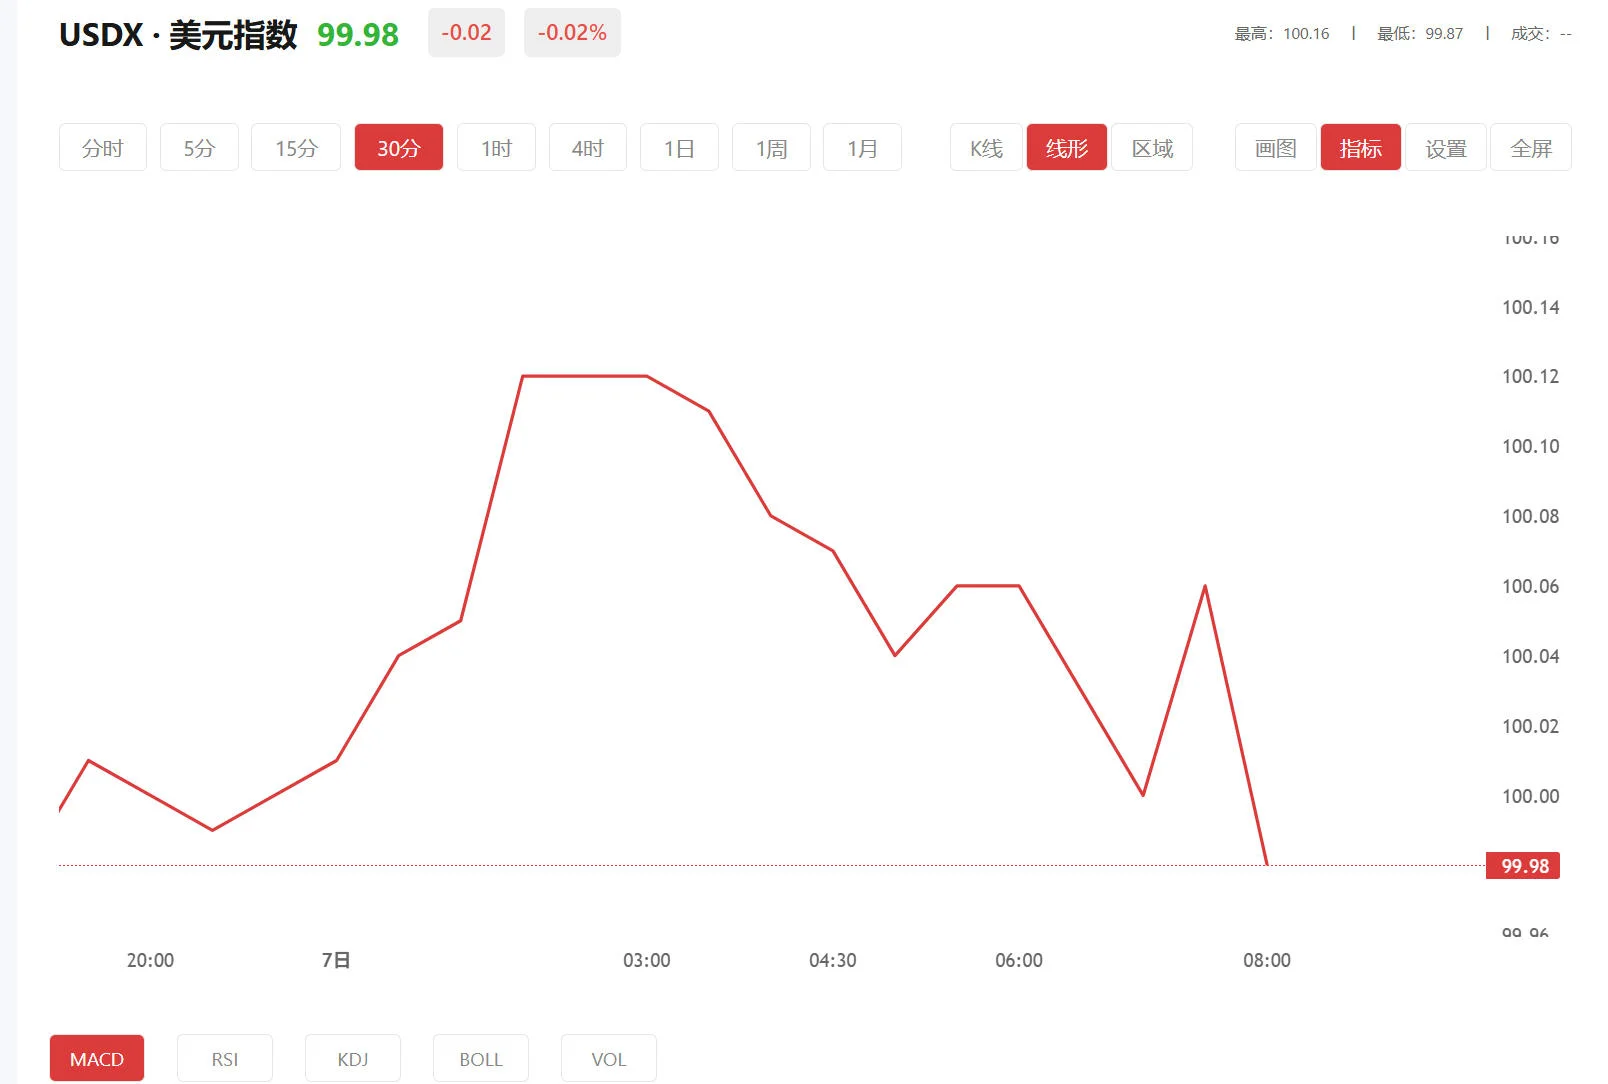Click the active 30分 interval button

point(398,148)
